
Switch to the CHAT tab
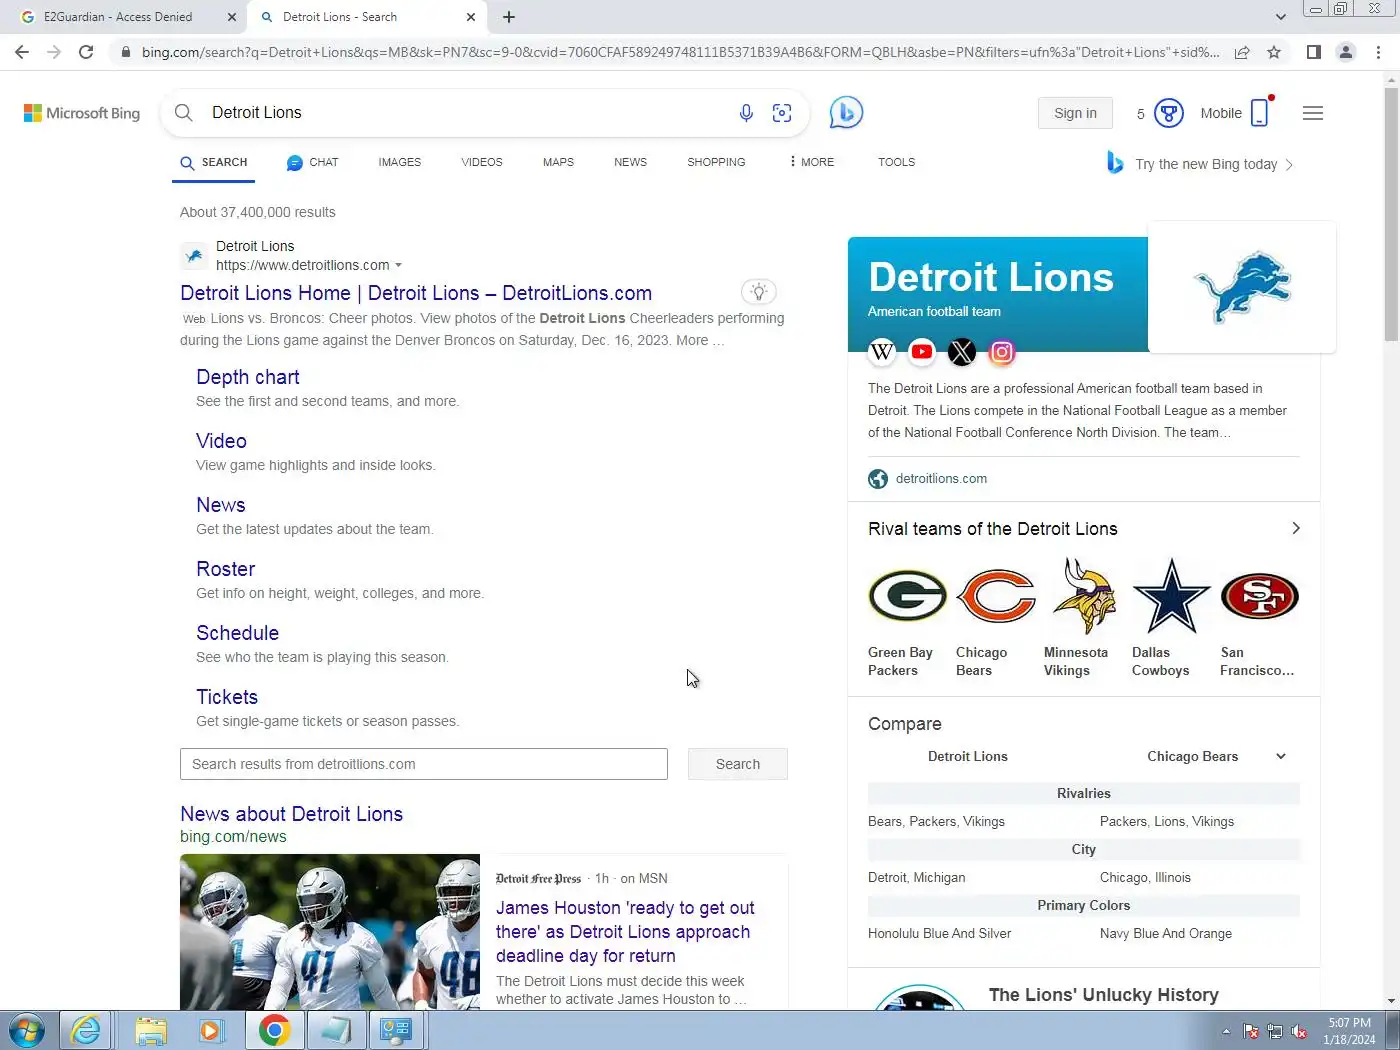[x=312, y=162]
